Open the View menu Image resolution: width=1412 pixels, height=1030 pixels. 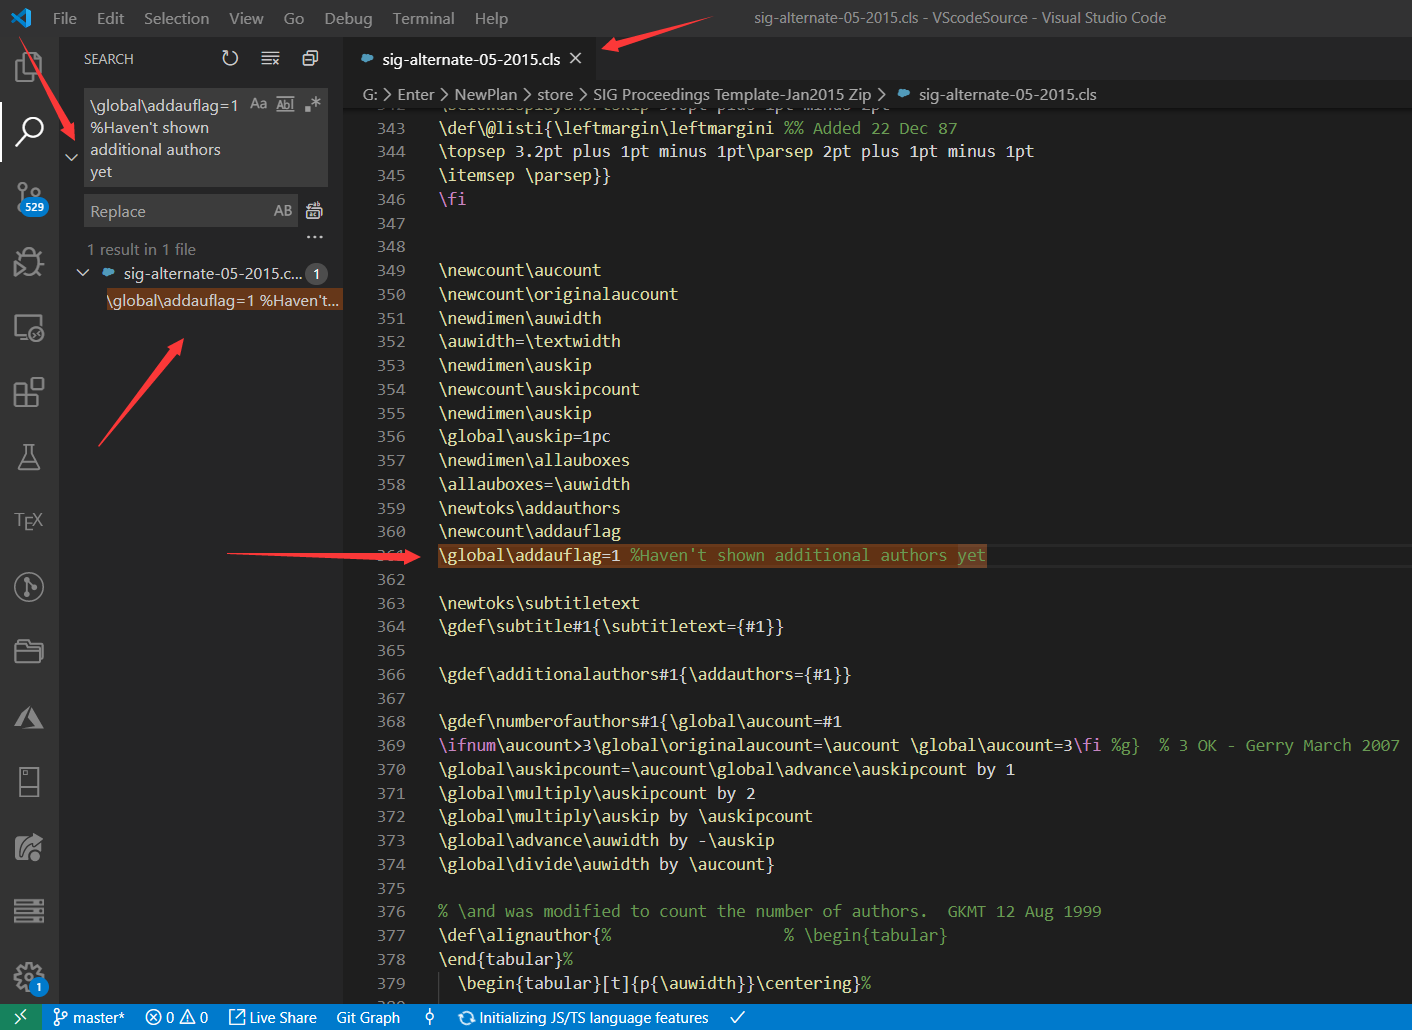click(x=246, y=18)
